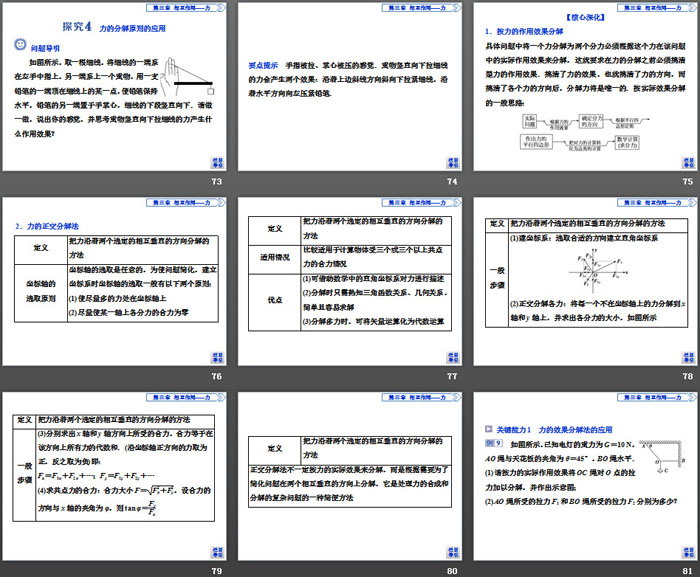Click the 适用情况 table cell on slide 77

click(275, 259)
